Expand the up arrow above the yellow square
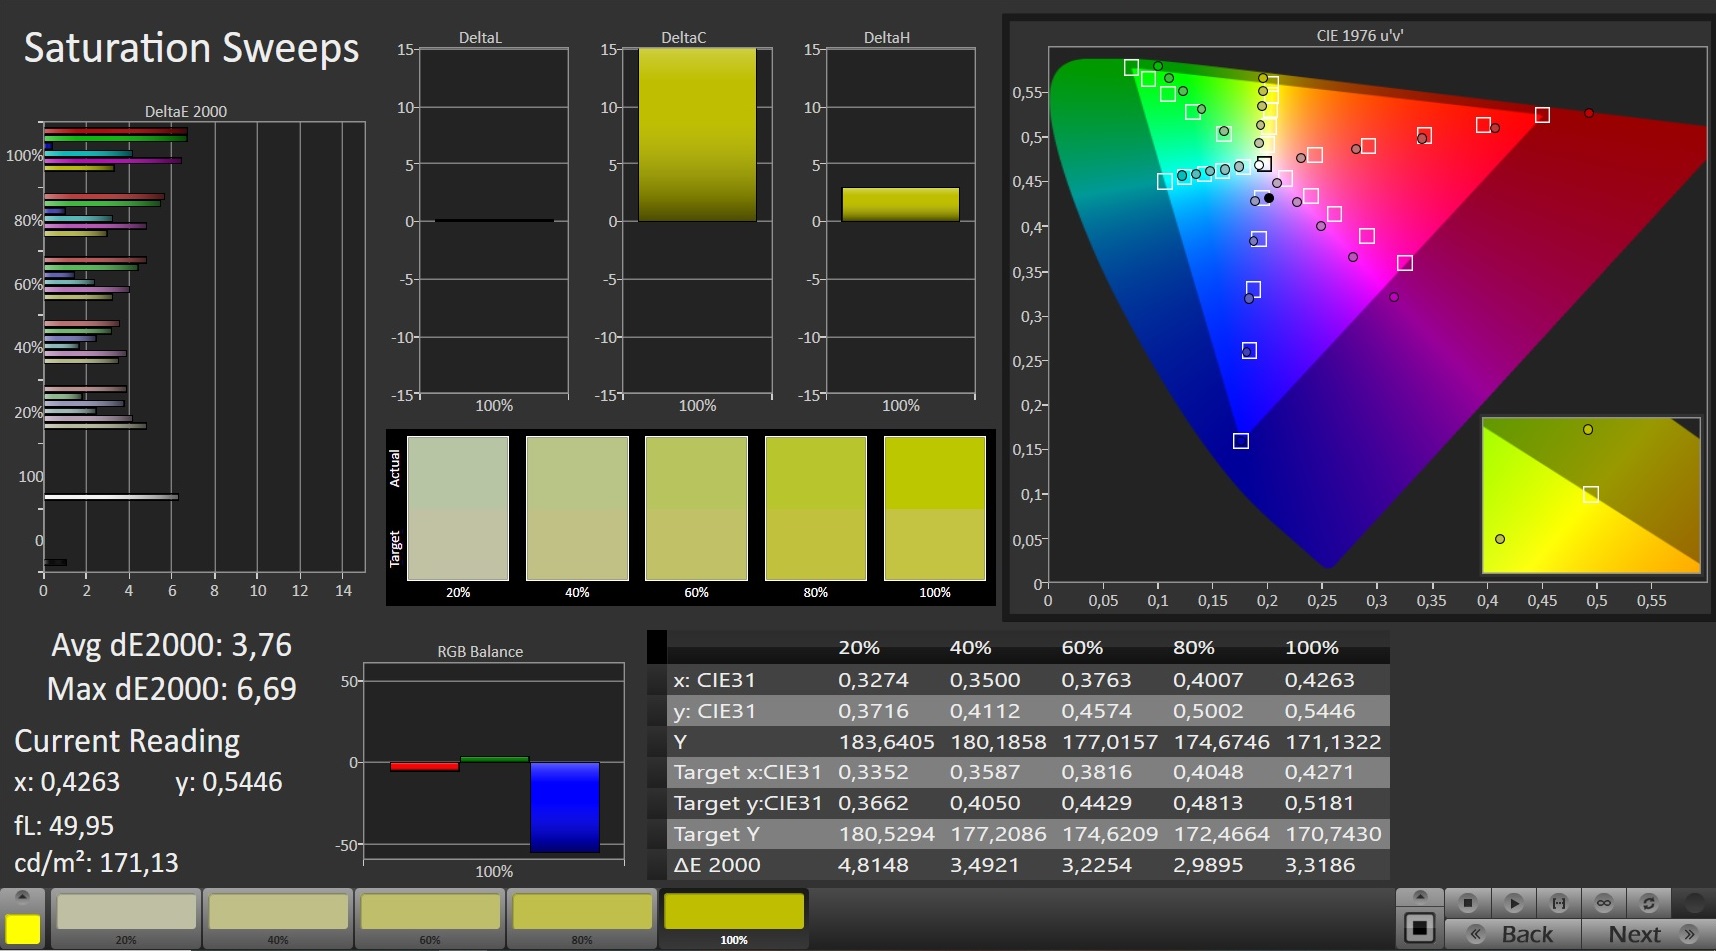1716x951 pixels. (x=23, y=896)
